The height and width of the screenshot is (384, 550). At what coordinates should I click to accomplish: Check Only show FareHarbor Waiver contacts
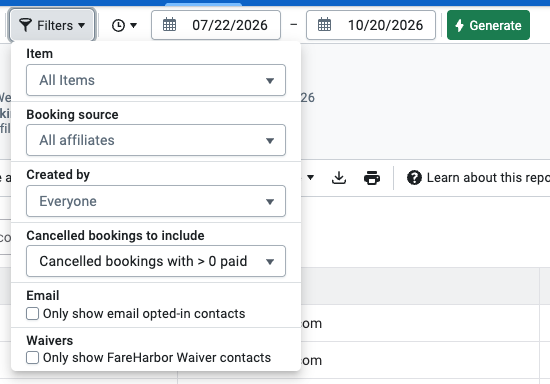coord(33,358)
